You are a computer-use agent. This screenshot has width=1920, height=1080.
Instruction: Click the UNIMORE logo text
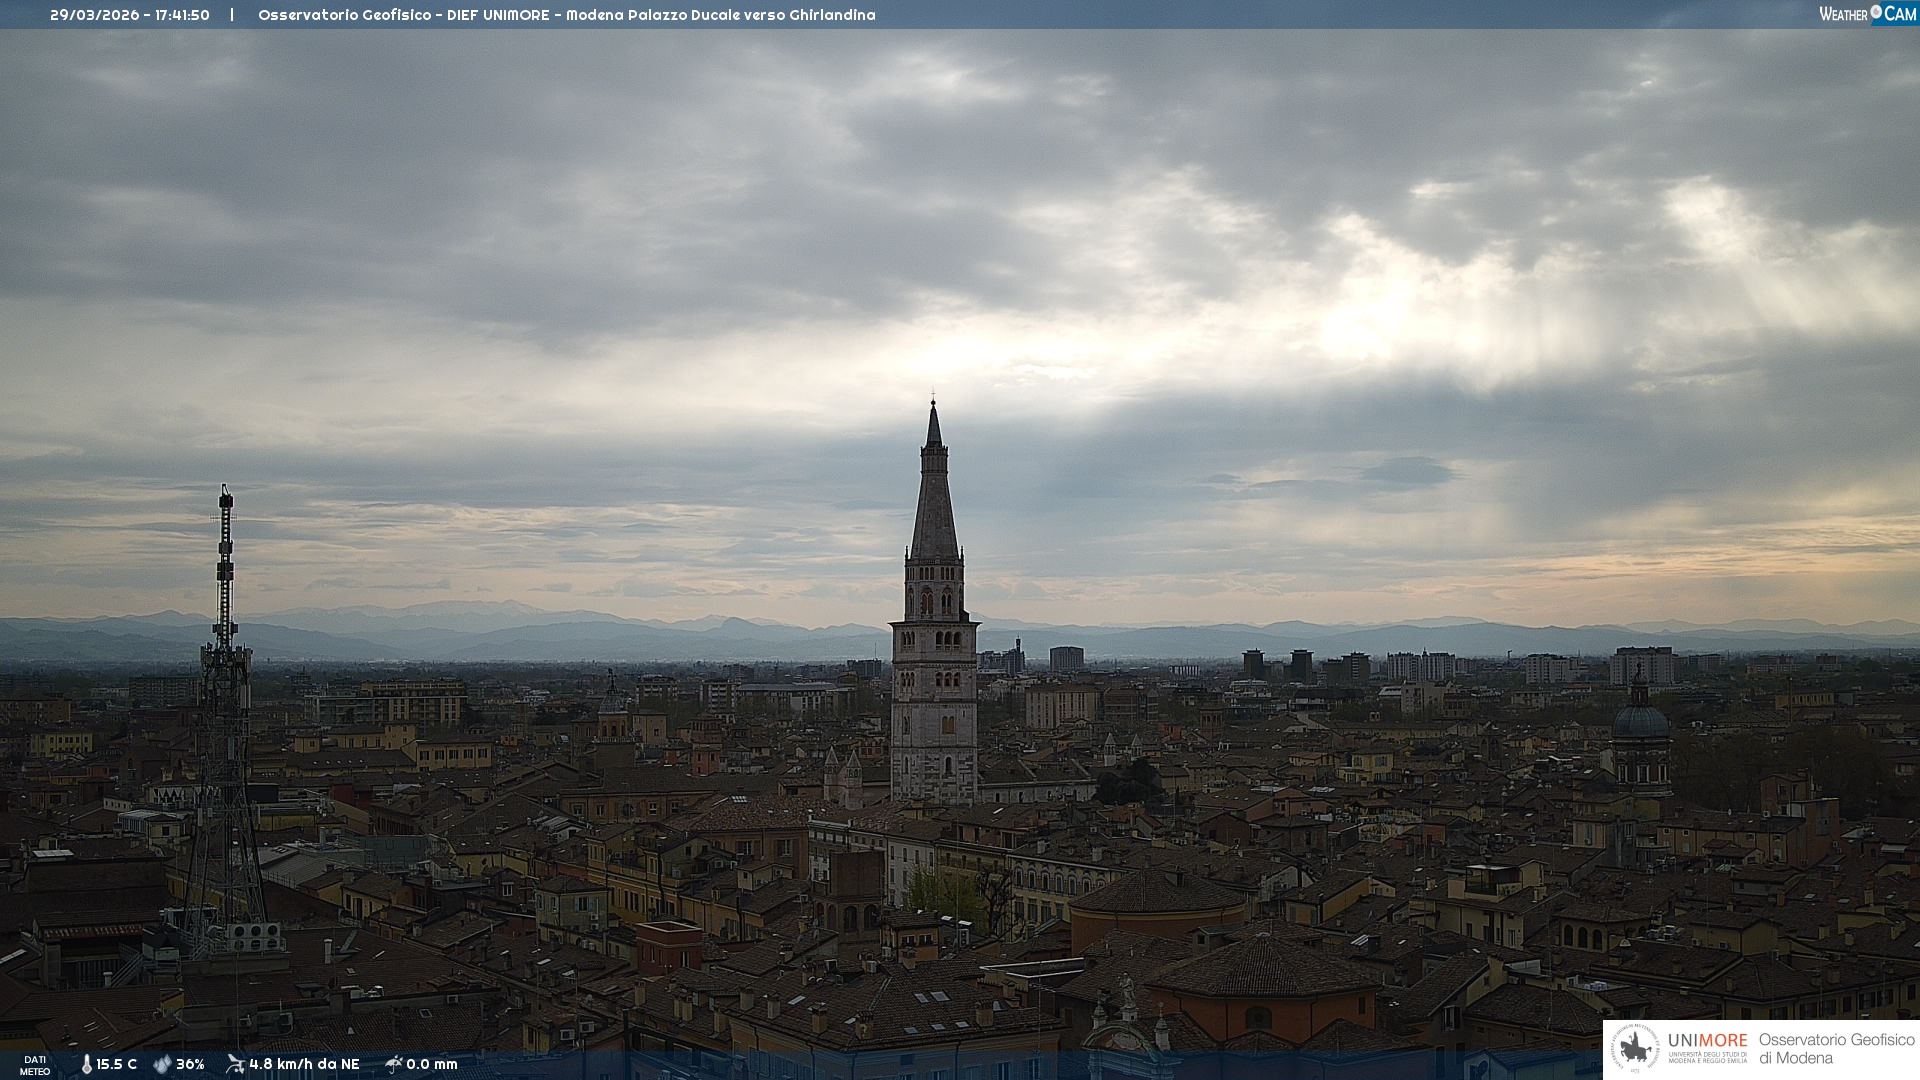point(1707,1040)
